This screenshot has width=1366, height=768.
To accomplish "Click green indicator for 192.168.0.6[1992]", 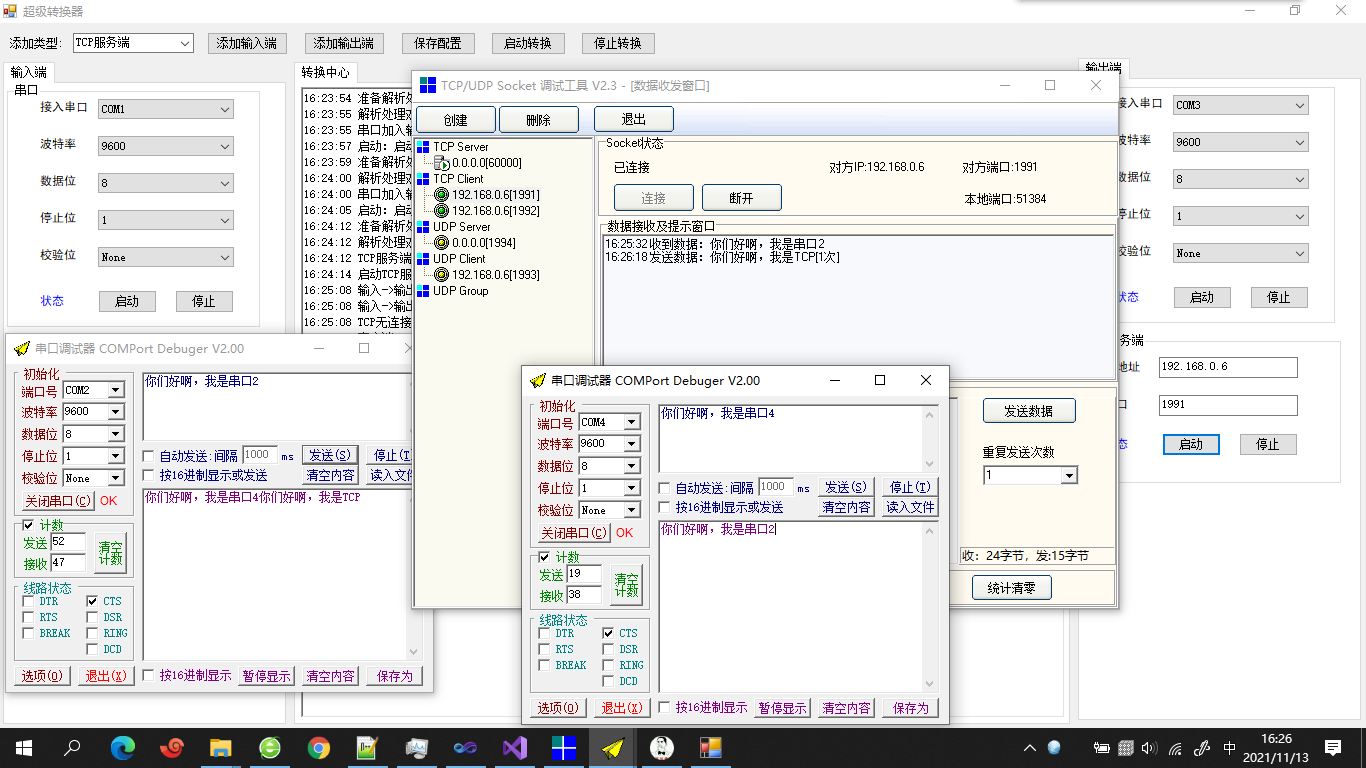I will (441, 211).
